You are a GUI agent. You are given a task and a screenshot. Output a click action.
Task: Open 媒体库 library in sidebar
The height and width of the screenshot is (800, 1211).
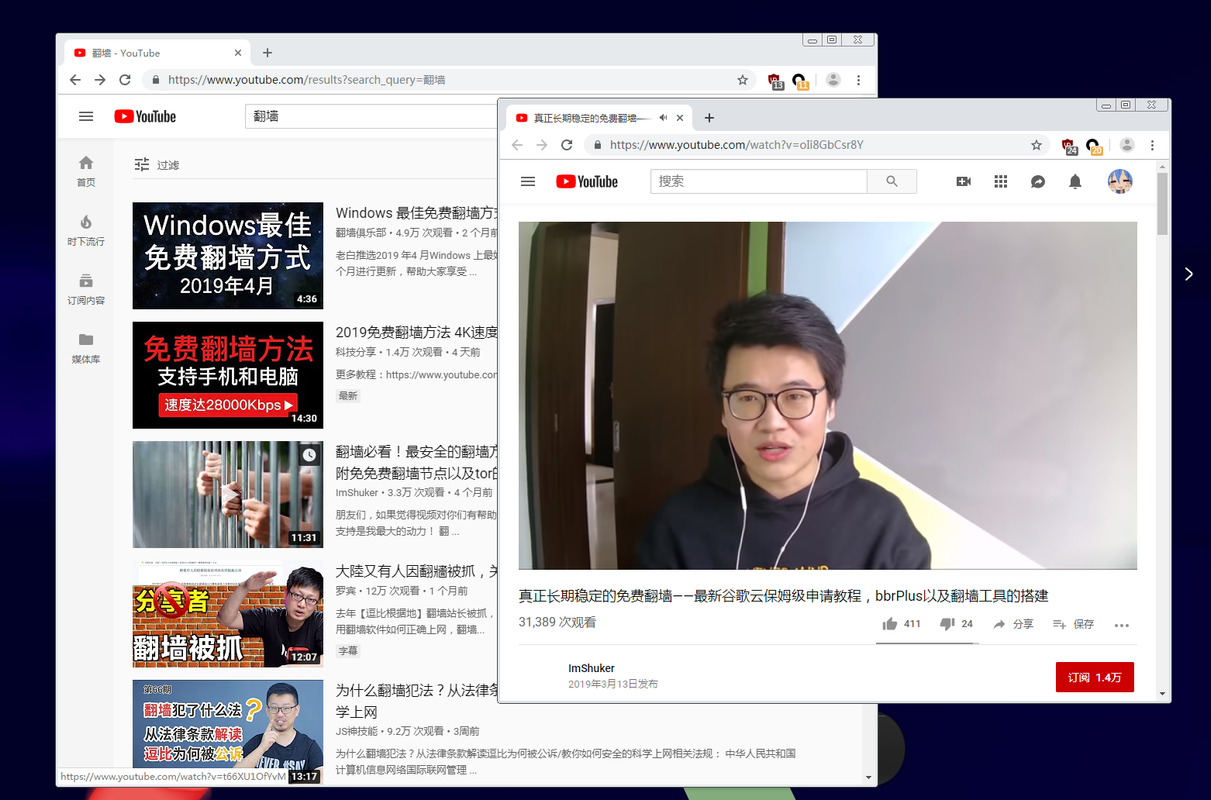(x=86, y=348)
